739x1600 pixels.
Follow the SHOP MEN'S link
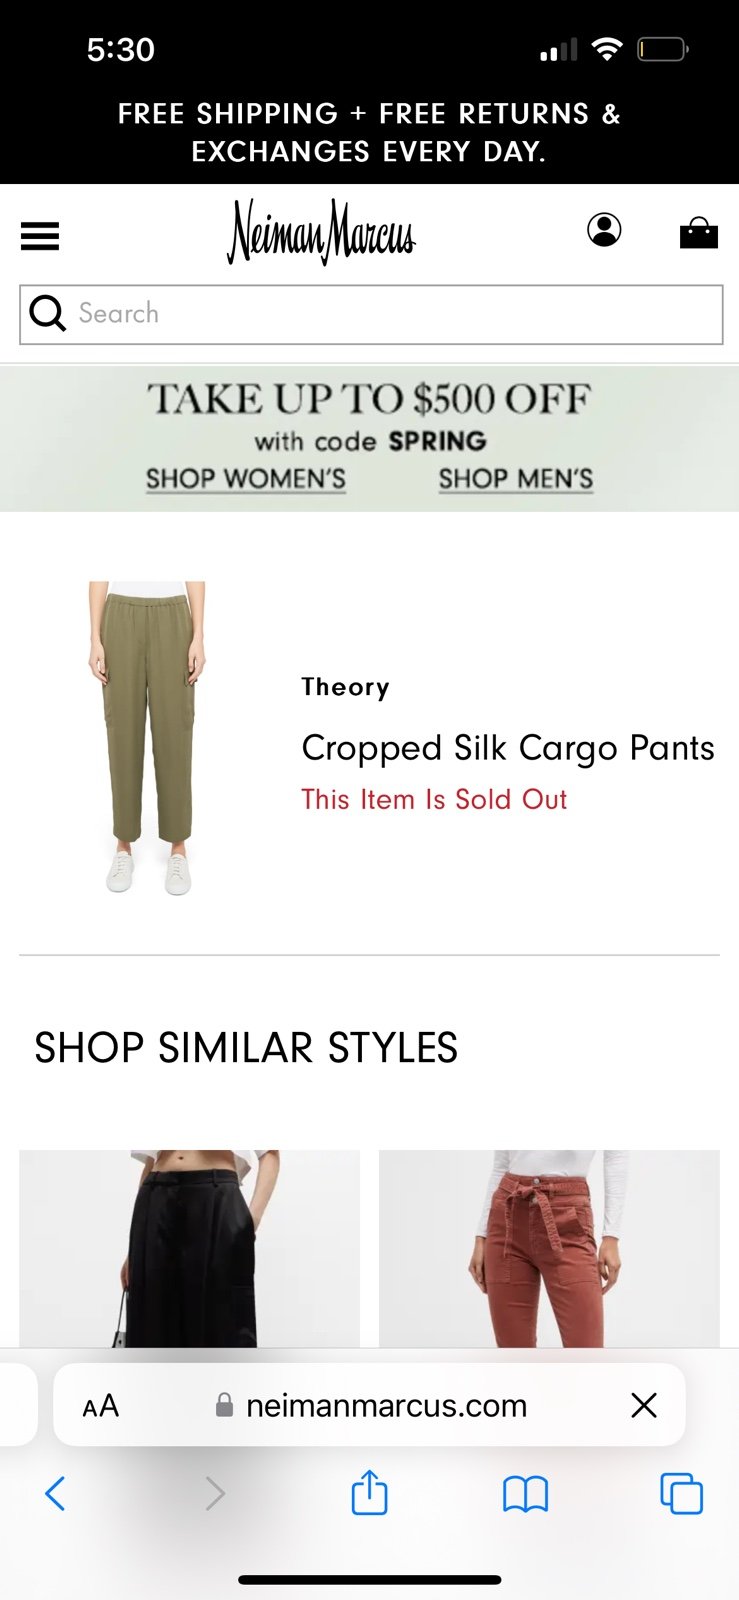click(516, 479)
